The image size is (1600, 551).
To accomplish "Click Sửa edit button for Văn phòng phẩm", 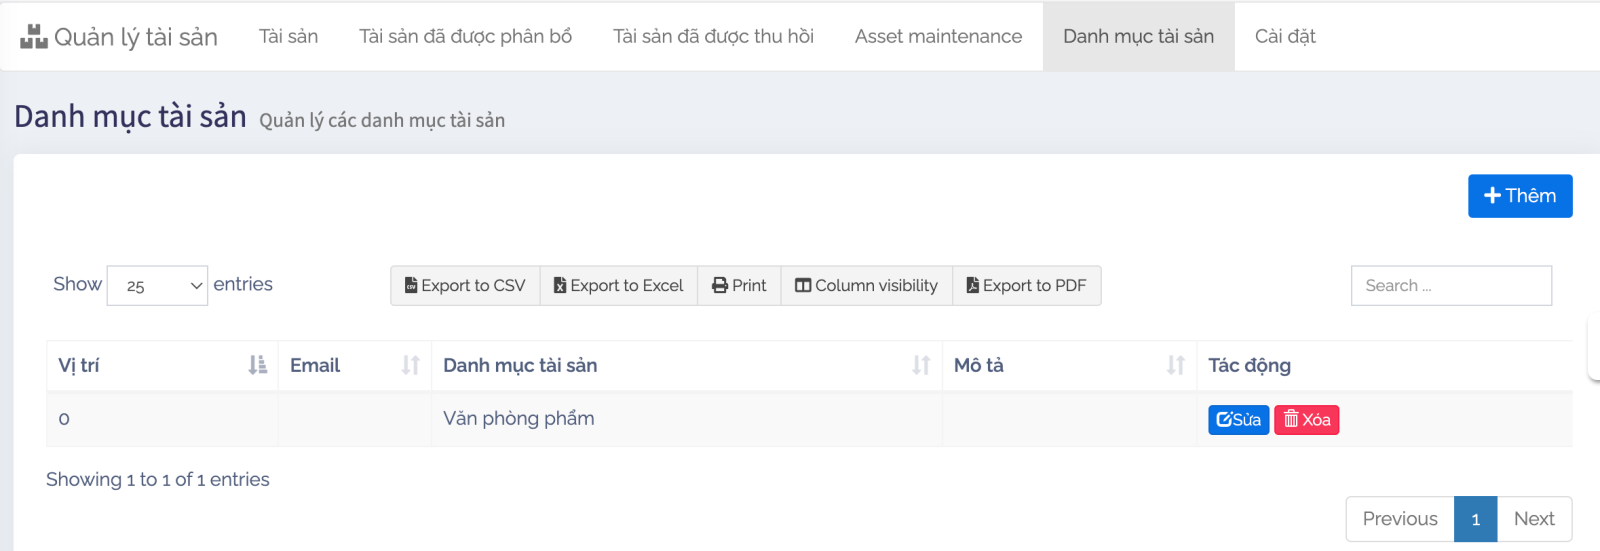I will [x=1238, y=420].
